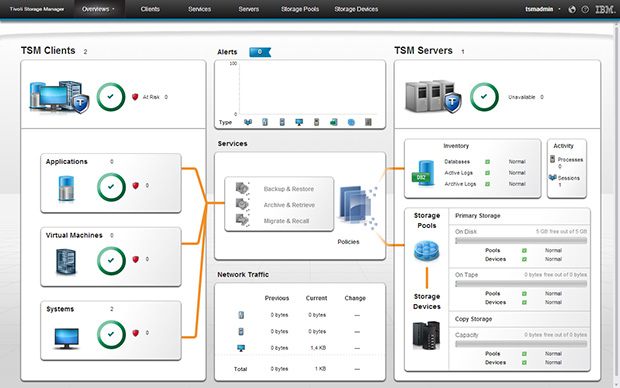The height and width of the screenshot is (388, 620).
Task: Click the Unavailable servers count
Action: 542,97
